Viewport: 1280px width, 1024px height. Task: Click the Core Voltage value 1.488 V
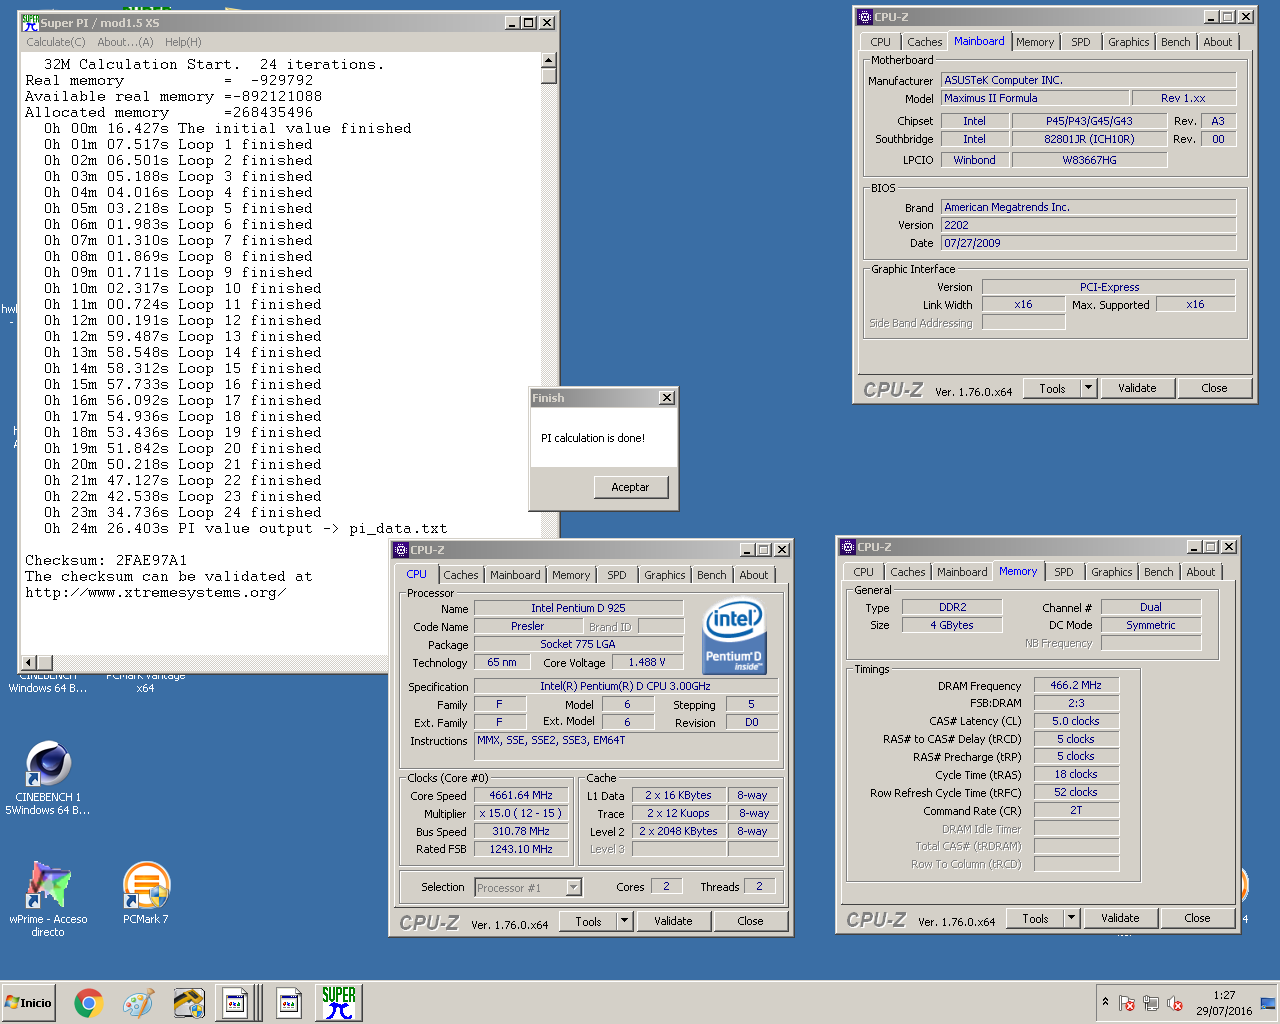click(x=647, y=662)
